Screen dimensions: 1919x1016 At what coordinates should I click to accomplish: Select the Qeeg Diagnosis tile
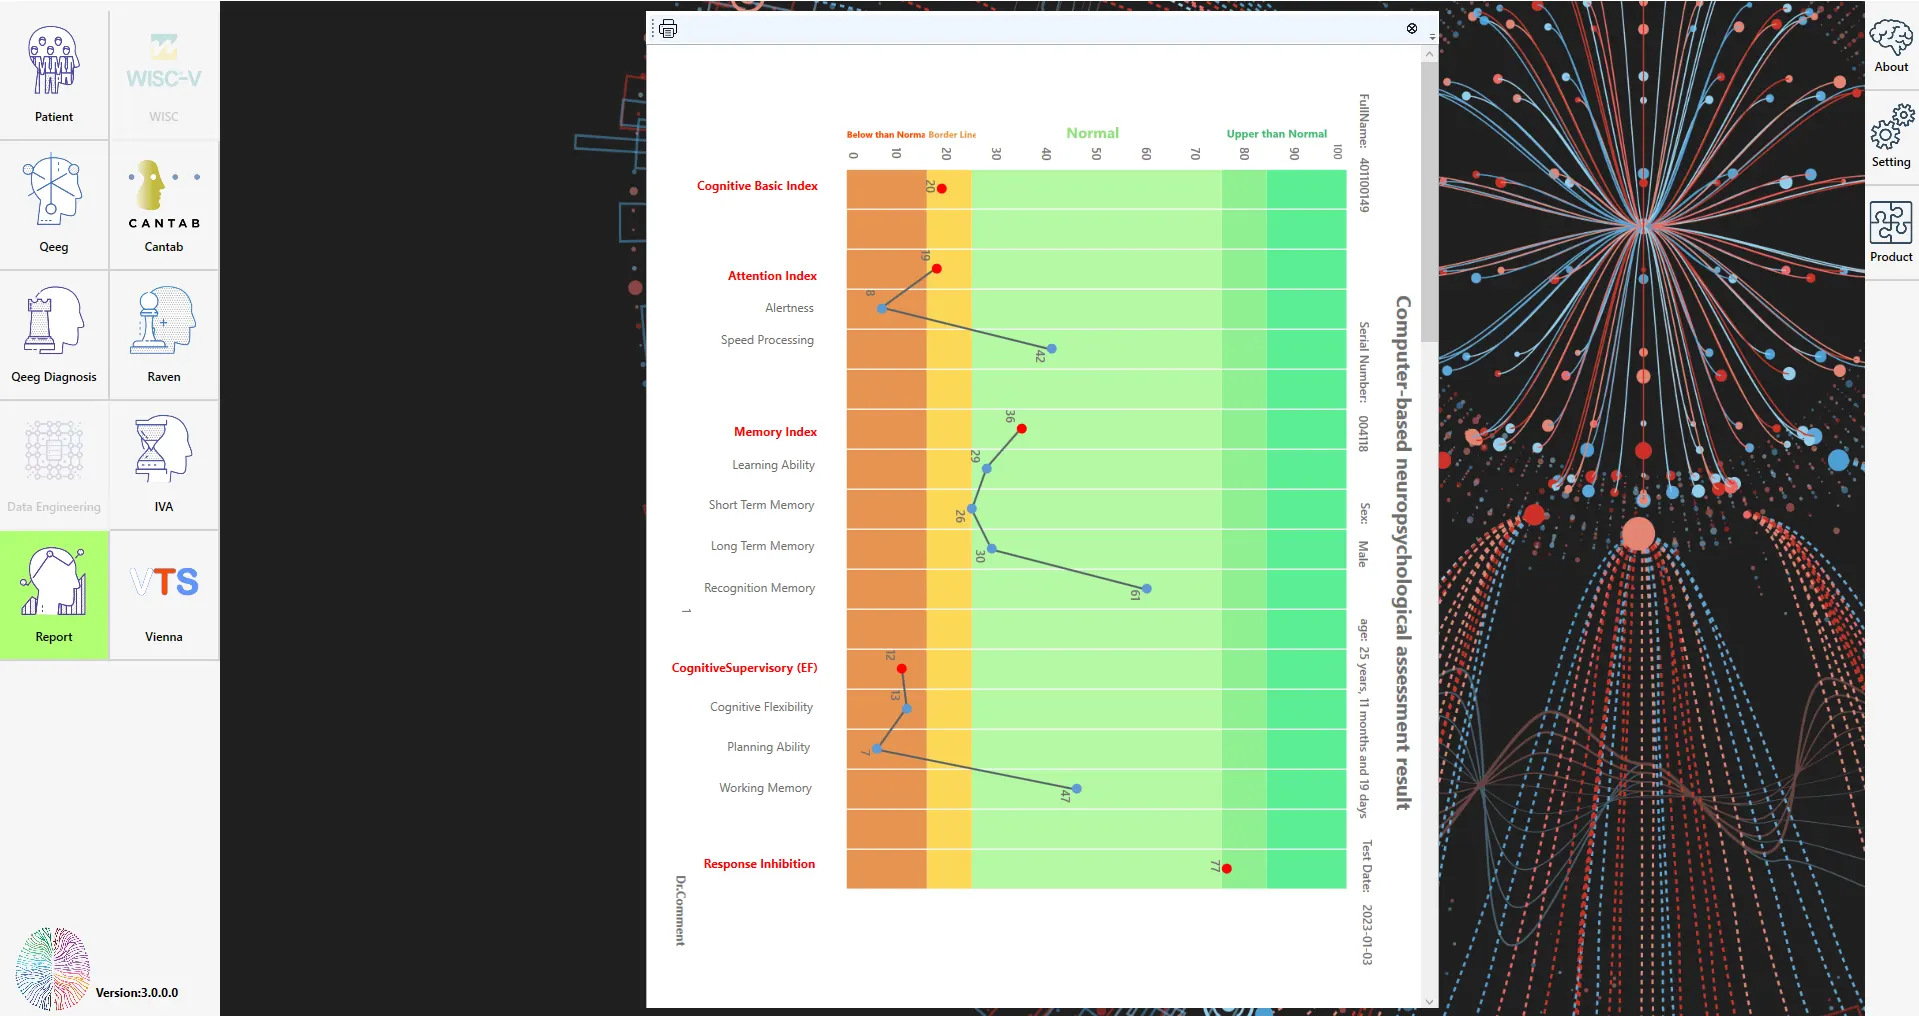[54, 335]
